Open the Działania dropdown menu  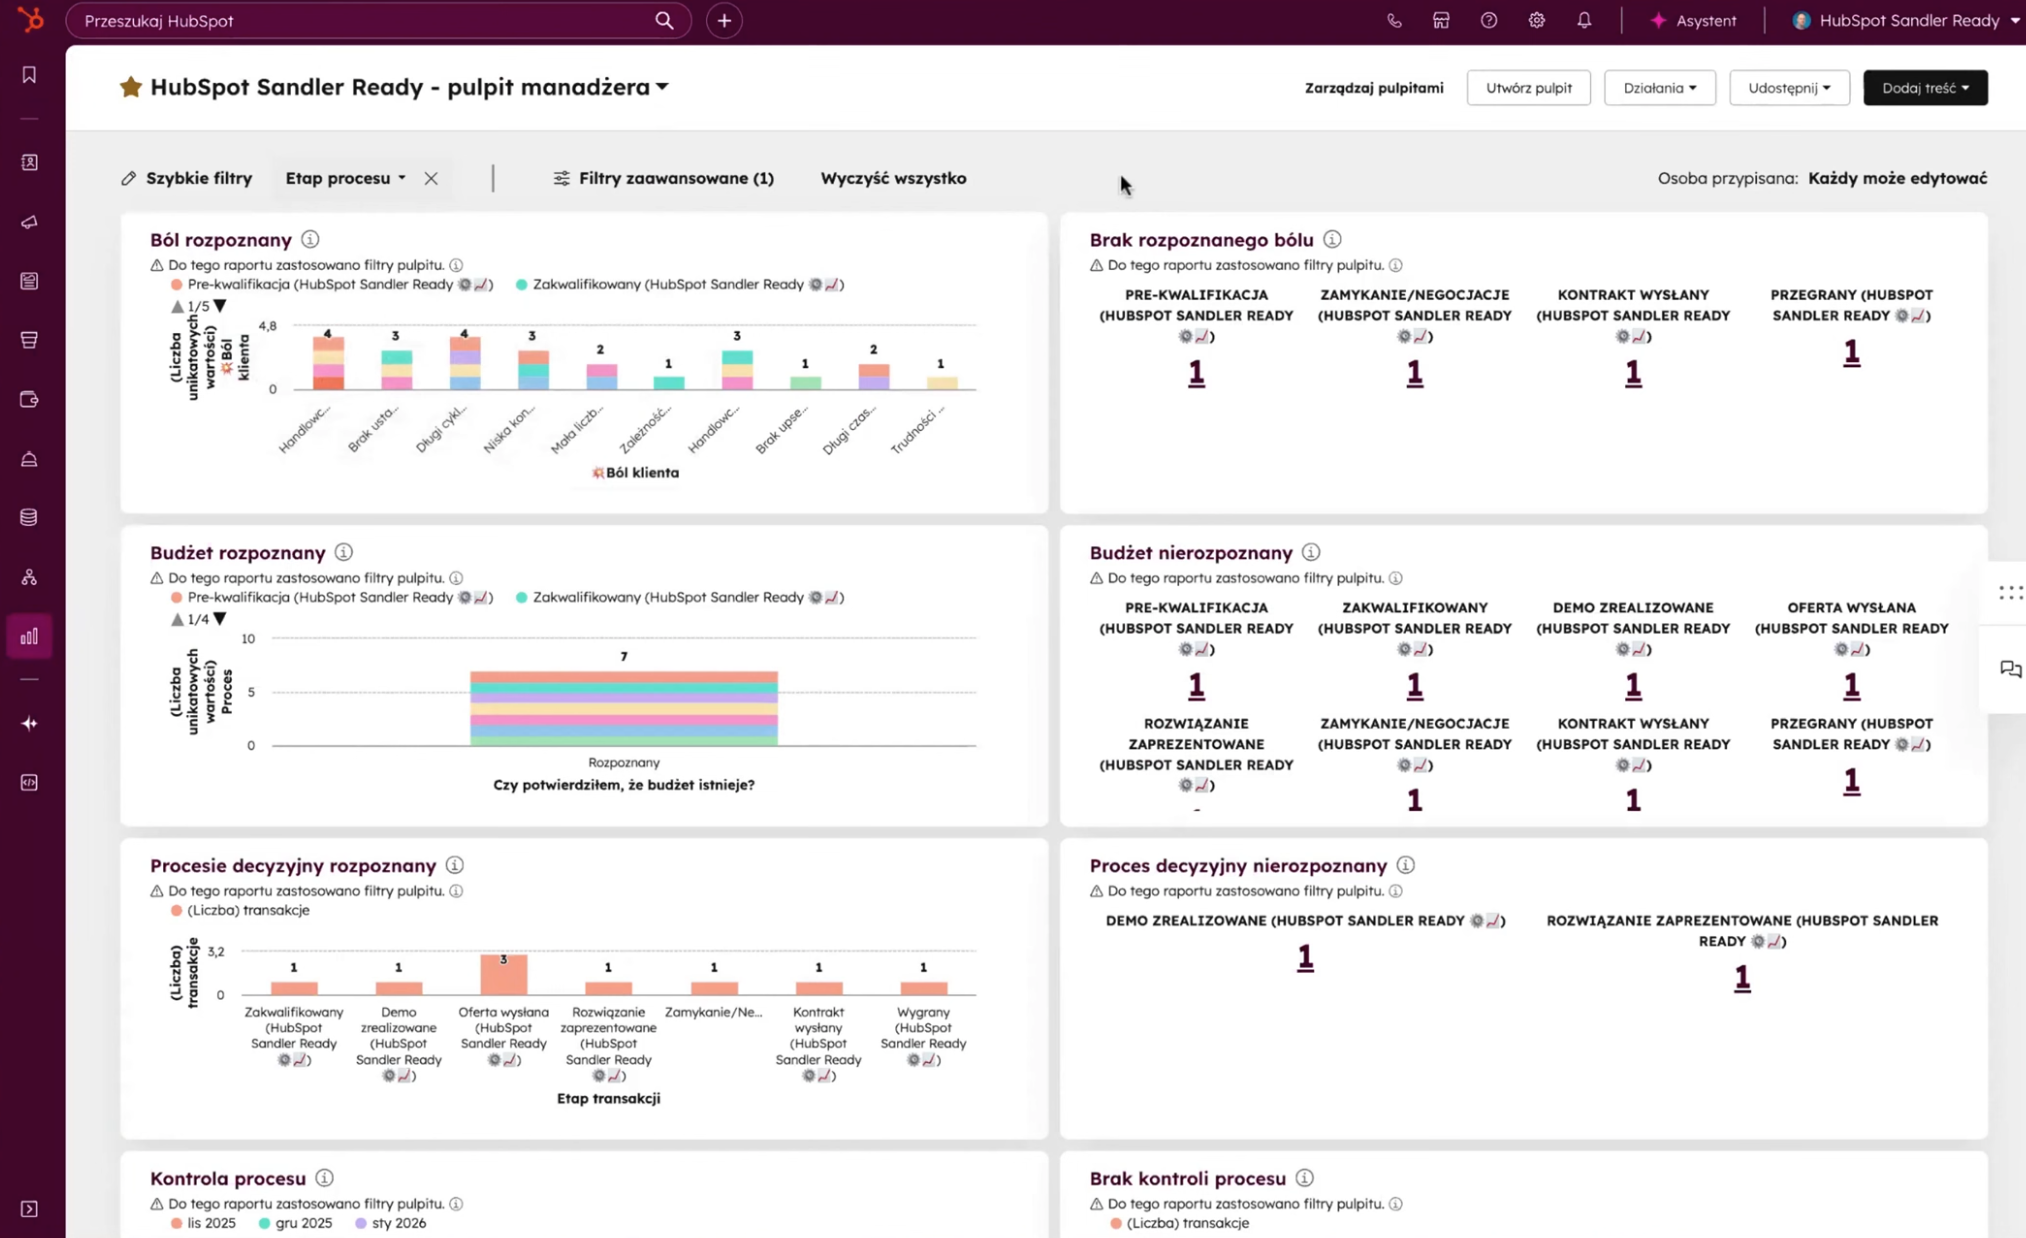1659,88
